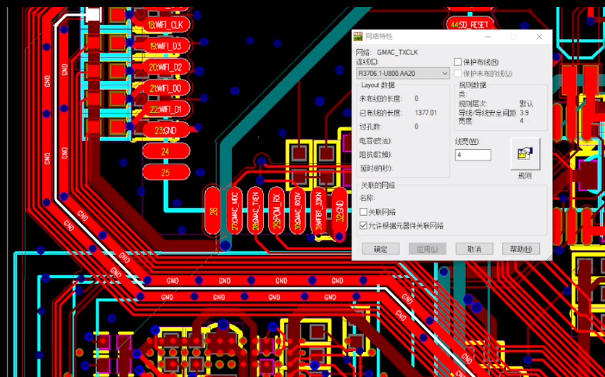Select the red pad numbered 25

coord(166,172)
